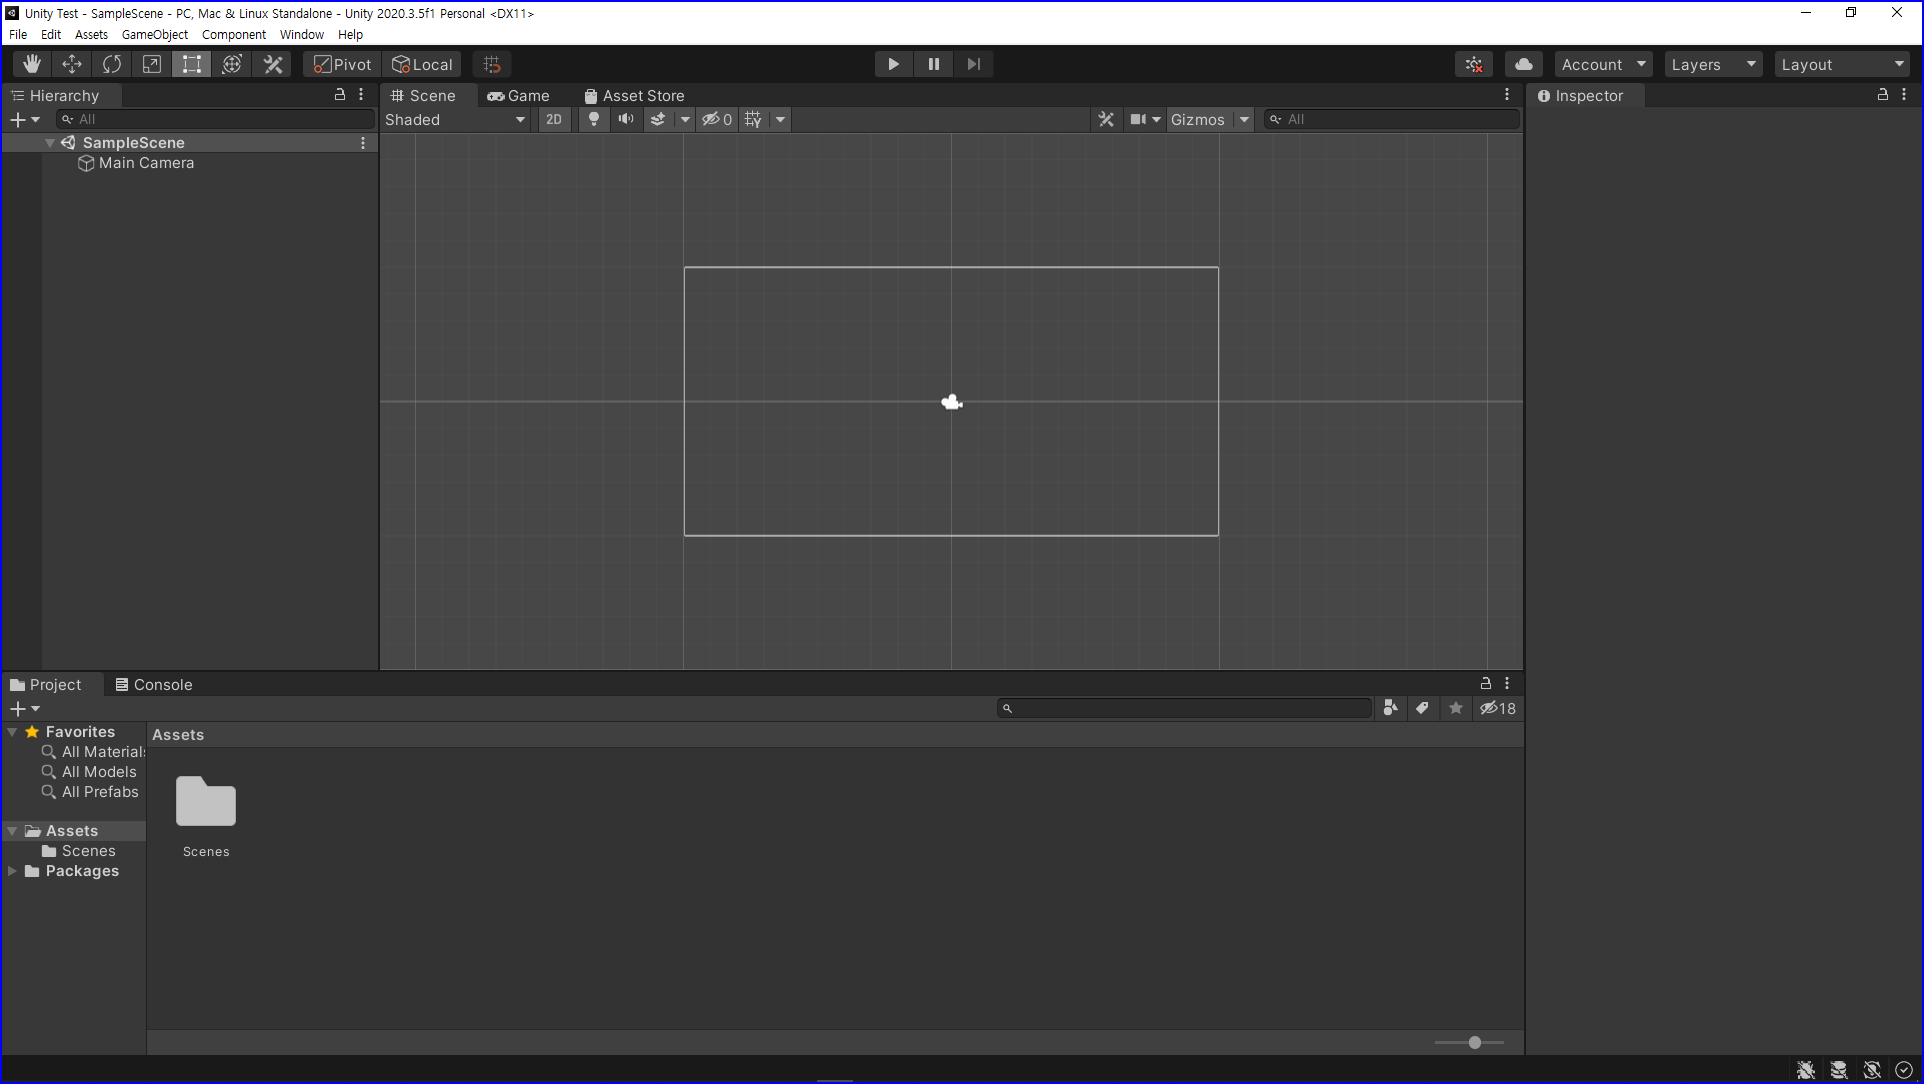Screen dimensions: 1924x1084
Task: Select the Scale tool
Action: 152,64
